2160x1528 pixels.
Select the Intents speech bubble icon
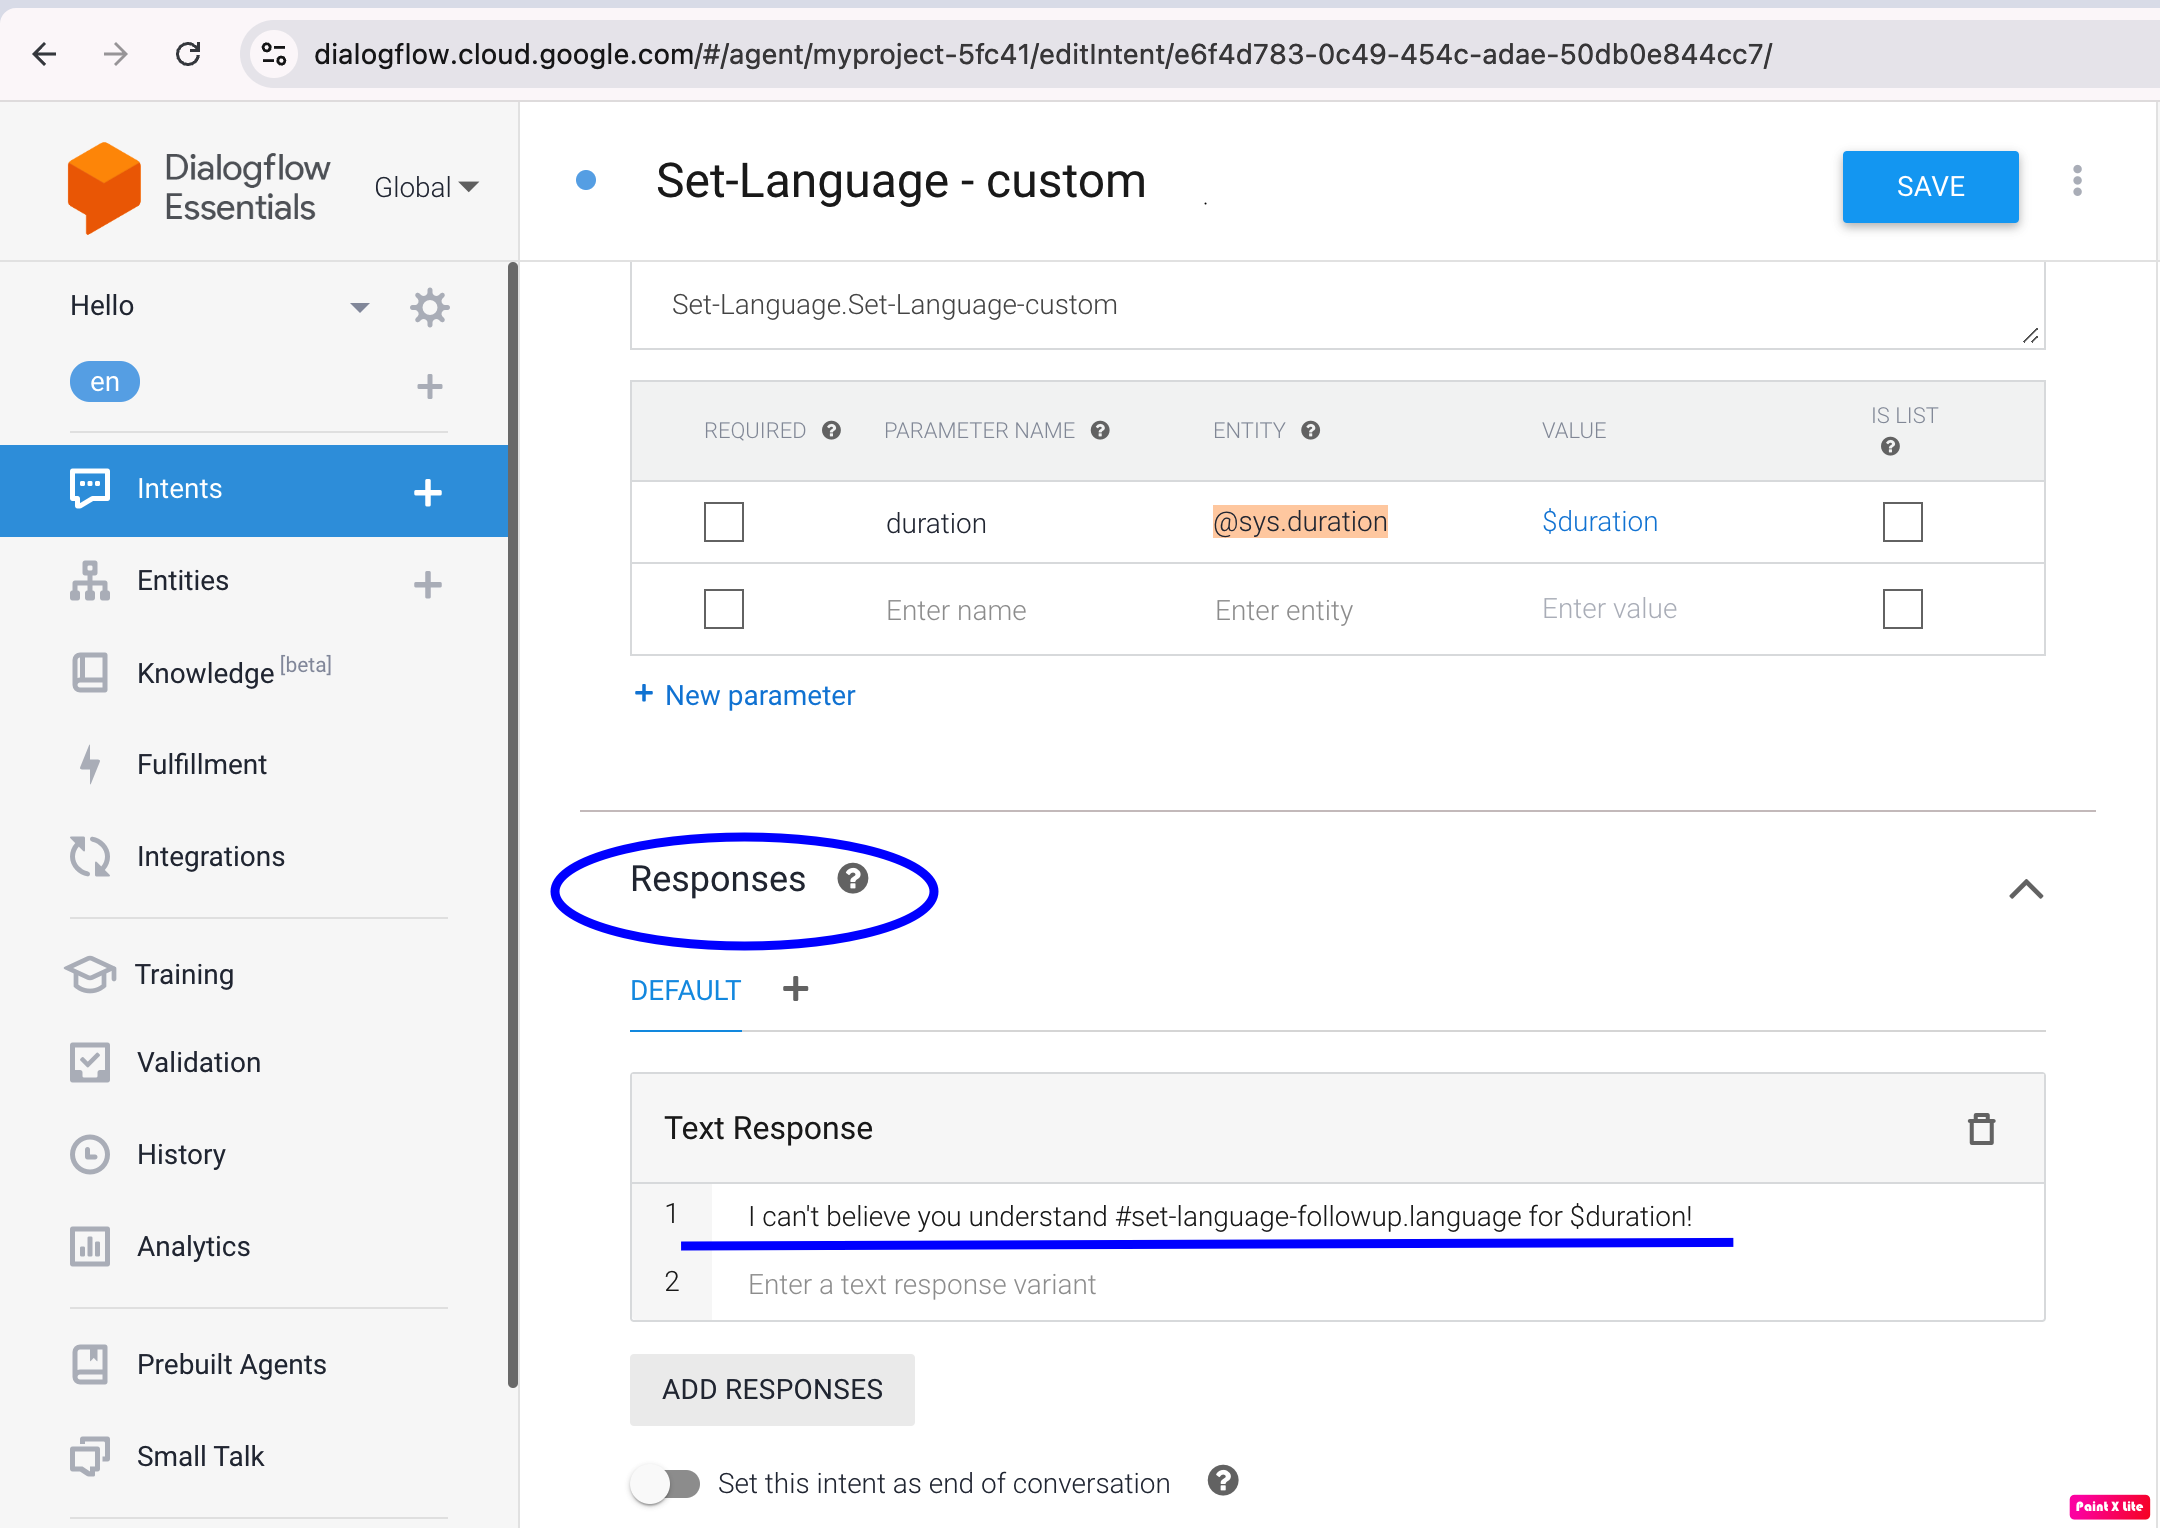pyautogui.click(x=90, y=488)
